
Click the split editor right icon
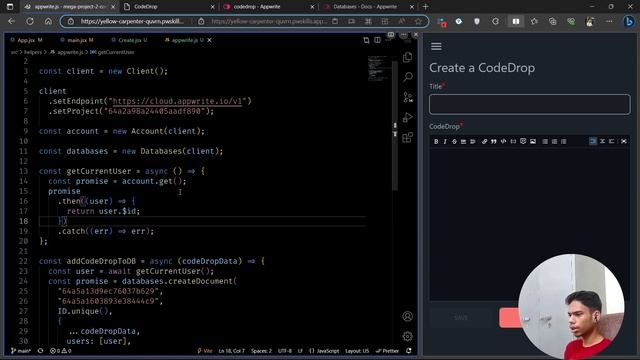[378, 40]
